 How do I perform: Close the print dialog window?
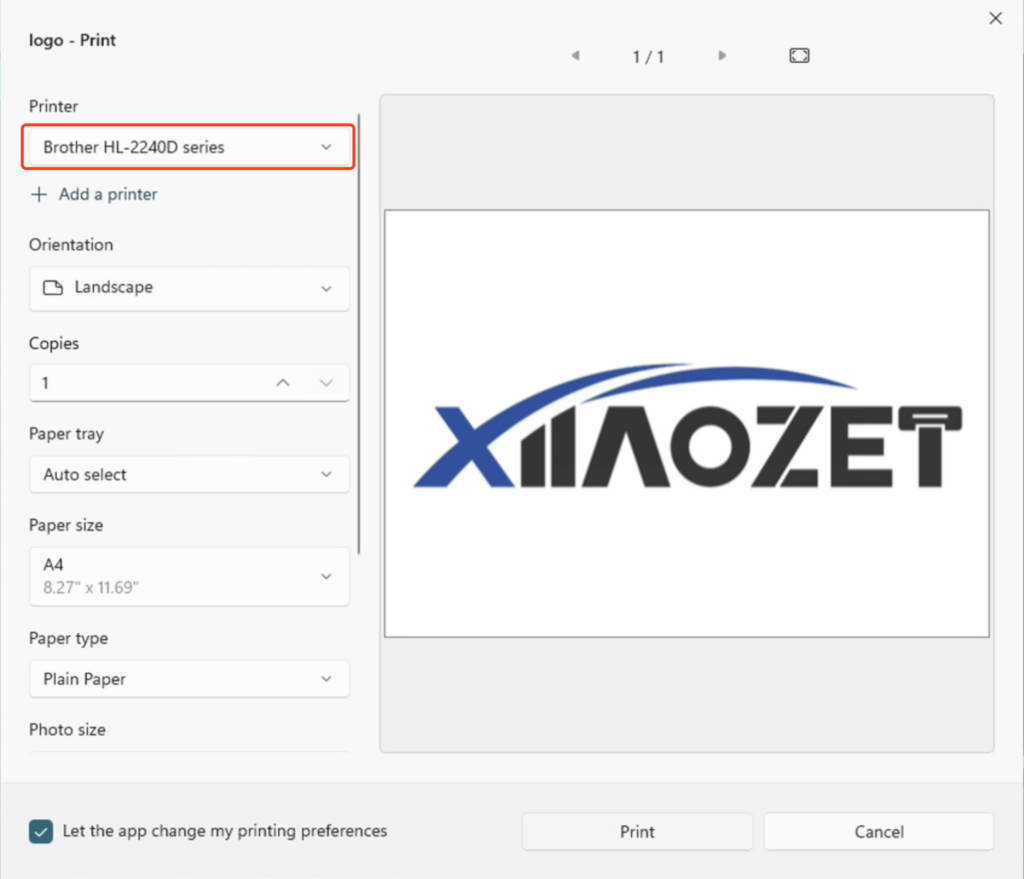coord(995,18)
